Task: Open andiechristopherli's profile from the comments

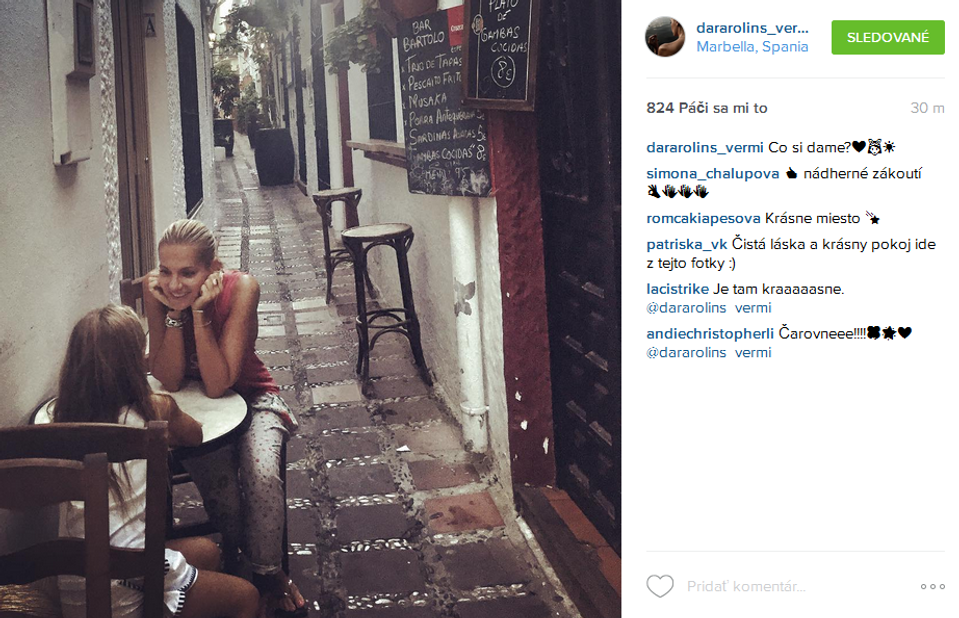Action: pyautogui.click(x=710, y=333)
